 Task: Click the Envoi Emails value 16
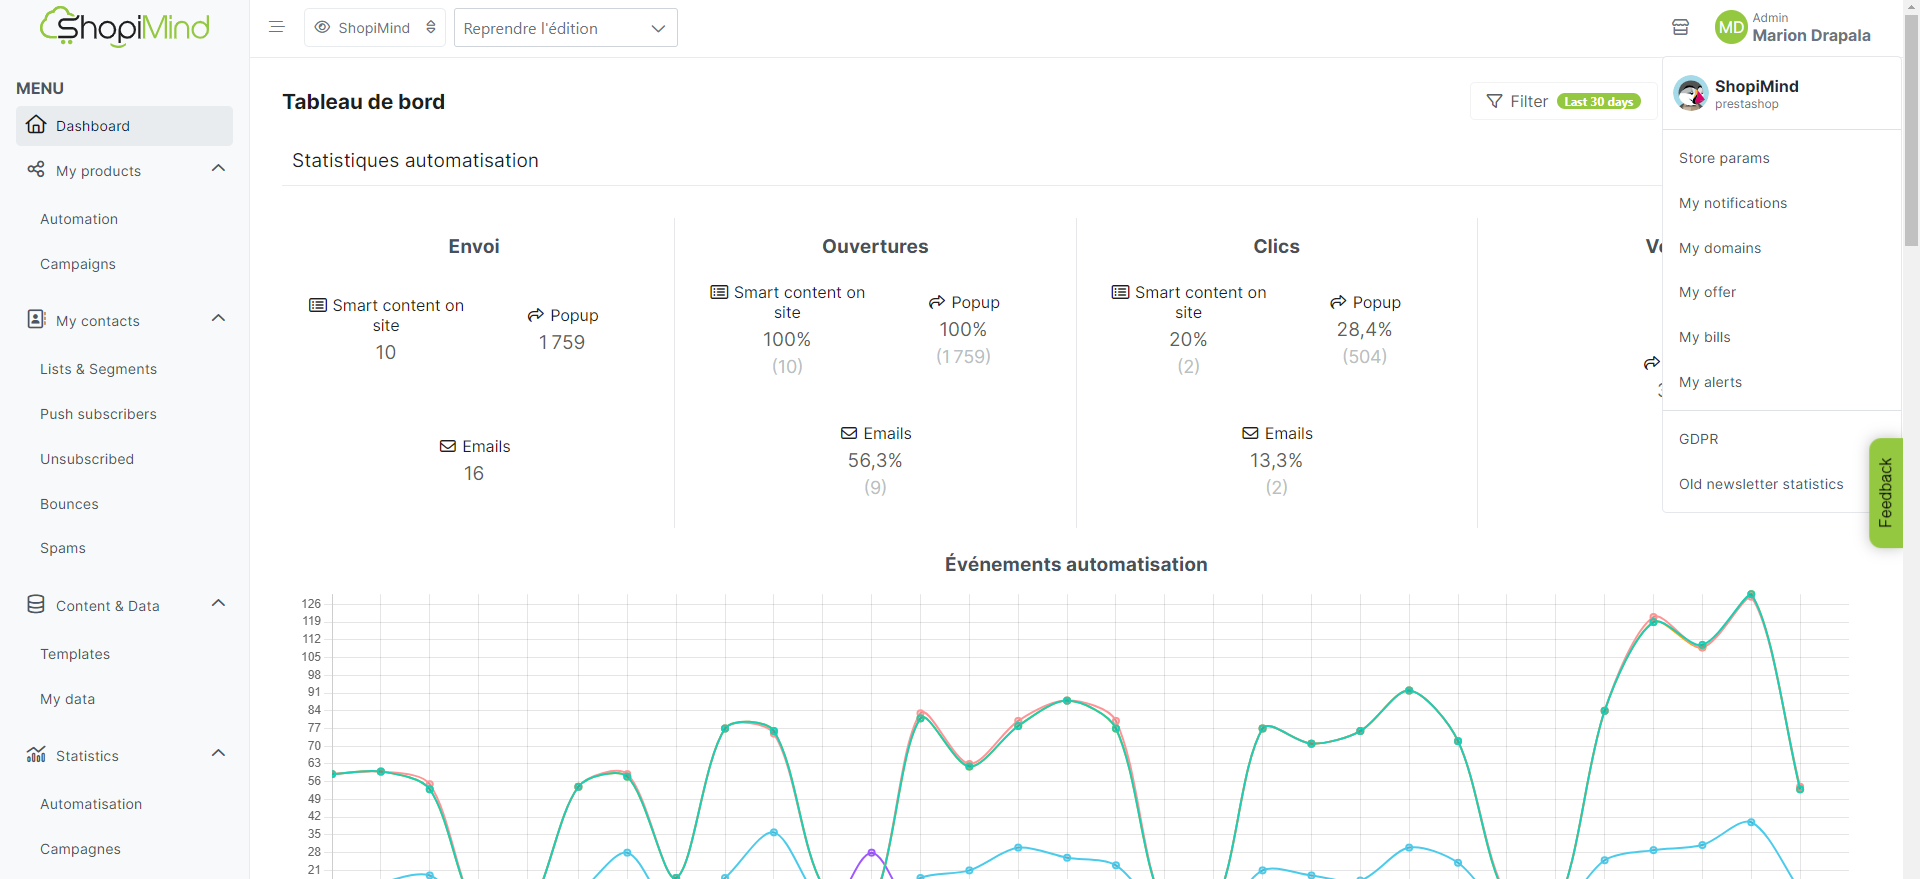474,473
